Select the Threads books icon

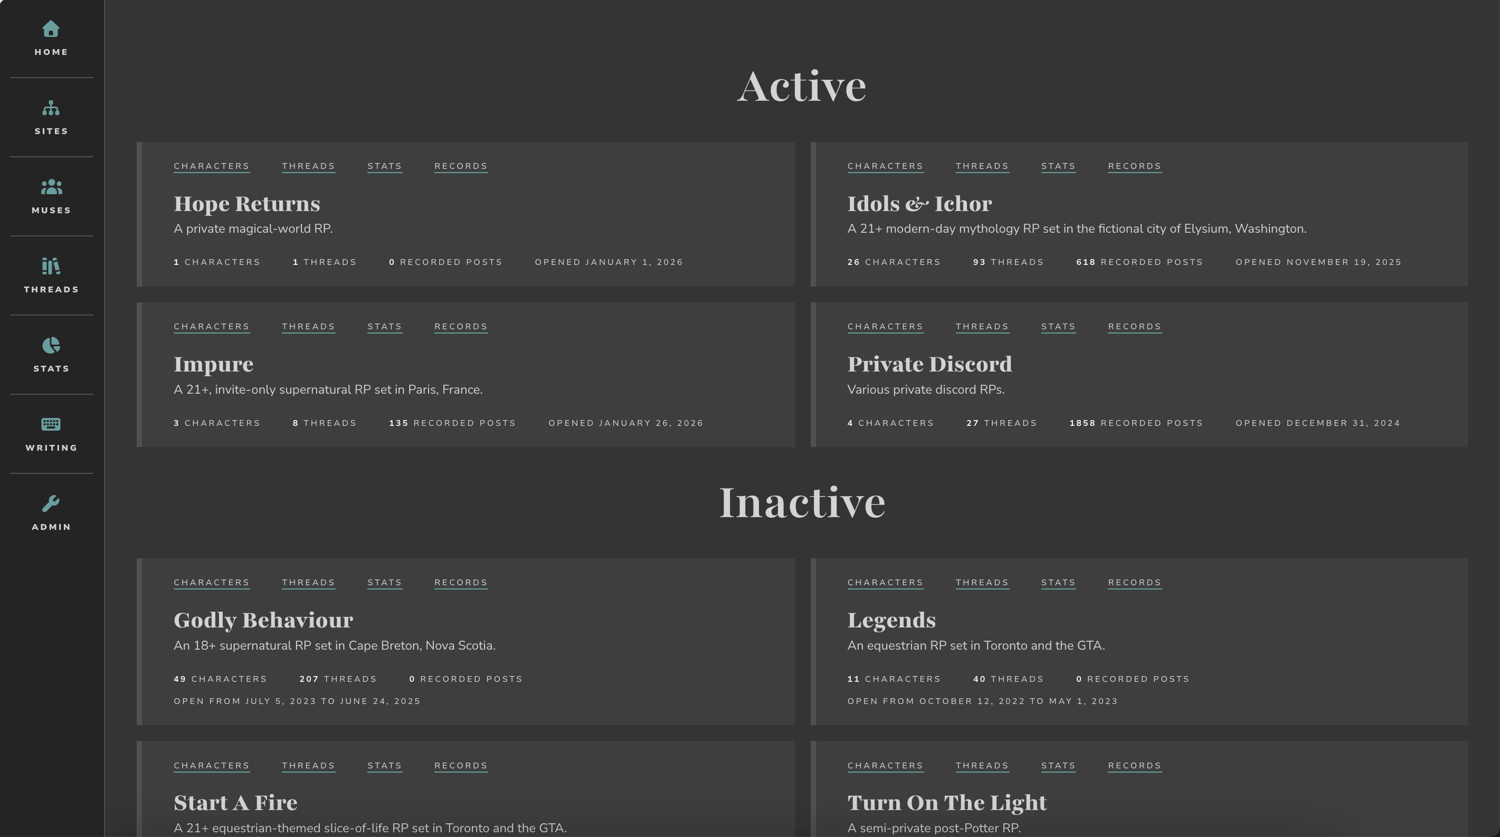point(51,266)
